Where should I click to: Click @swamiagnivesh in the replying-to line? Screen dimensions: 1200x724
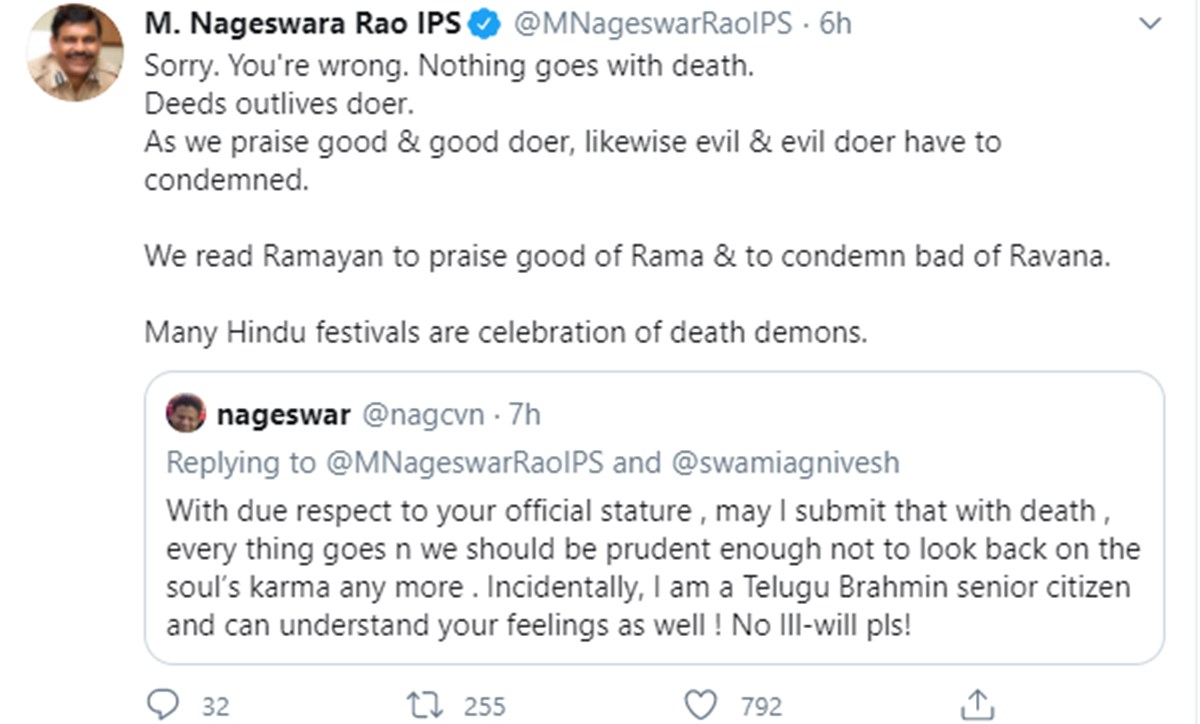point(785,463)
